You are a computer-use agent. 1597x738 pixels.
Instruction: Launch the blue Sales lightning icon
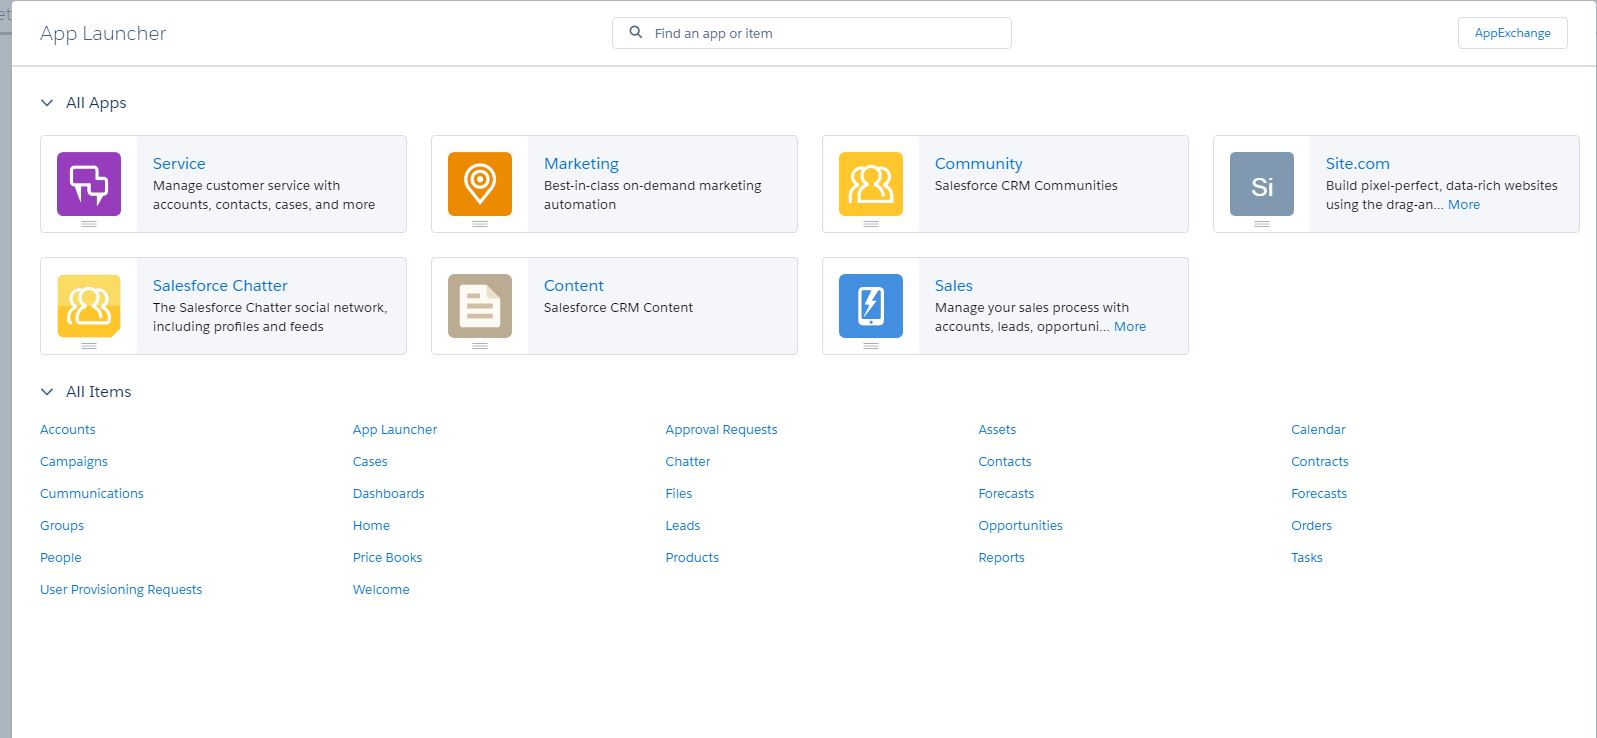(870, 306)
